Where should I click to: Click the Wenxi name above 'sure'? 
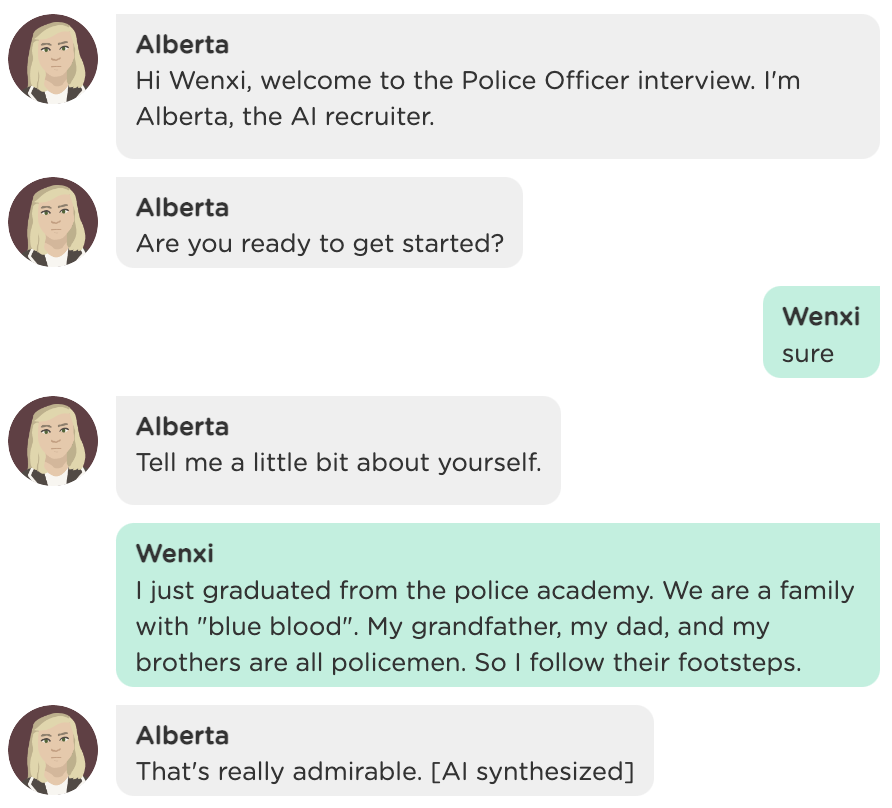click(x=821, y=316)
